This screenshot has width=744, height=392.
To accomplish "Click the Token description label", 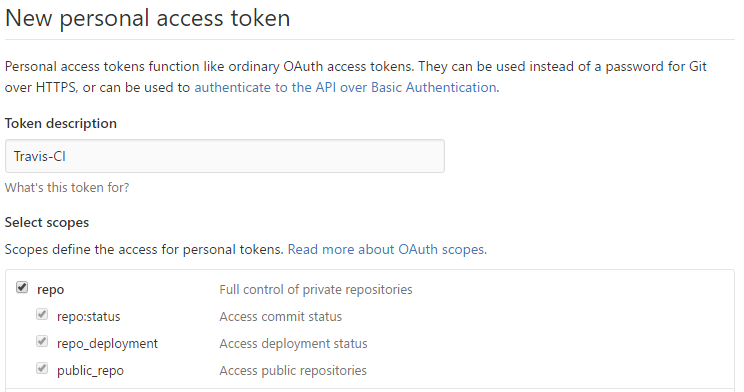I will [61, 123].
